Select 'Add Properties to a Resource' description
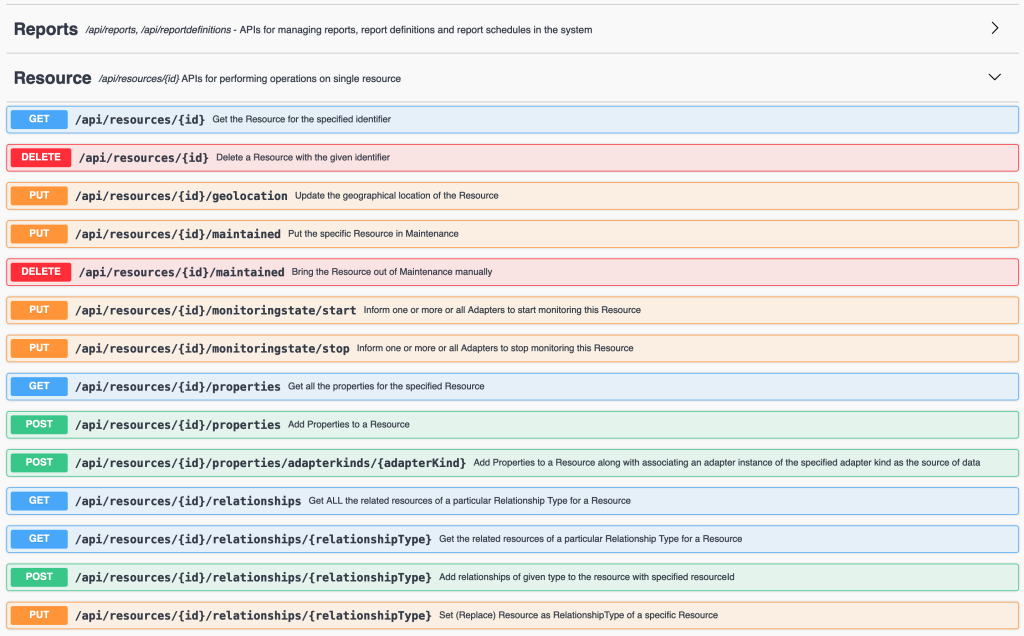Image resolution: width=1024 pixels, height=636 pixels. coord(349,424)
